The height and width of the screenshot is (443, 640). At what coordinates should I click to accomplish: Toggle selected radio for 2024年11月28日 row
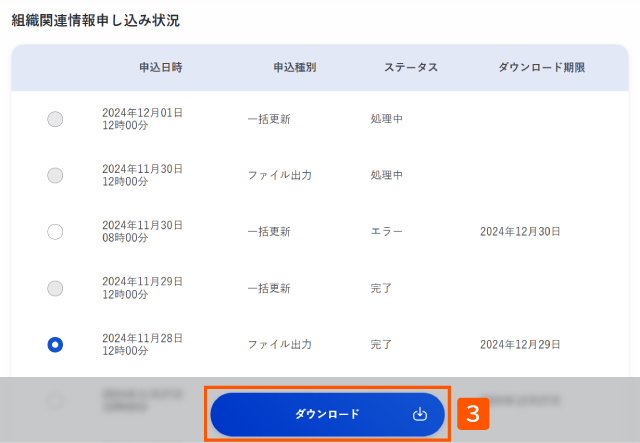coord(55,345)
